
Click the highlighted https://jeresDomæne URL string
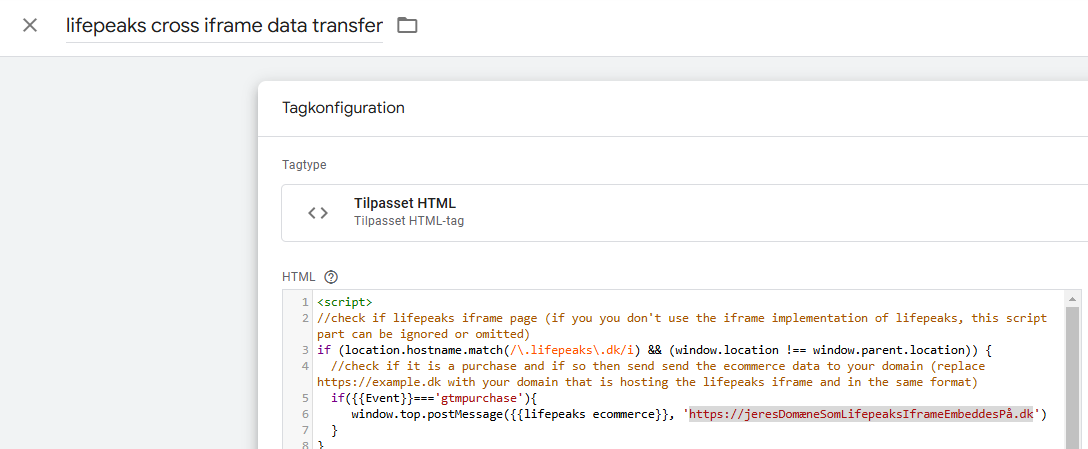click(861, 414)
